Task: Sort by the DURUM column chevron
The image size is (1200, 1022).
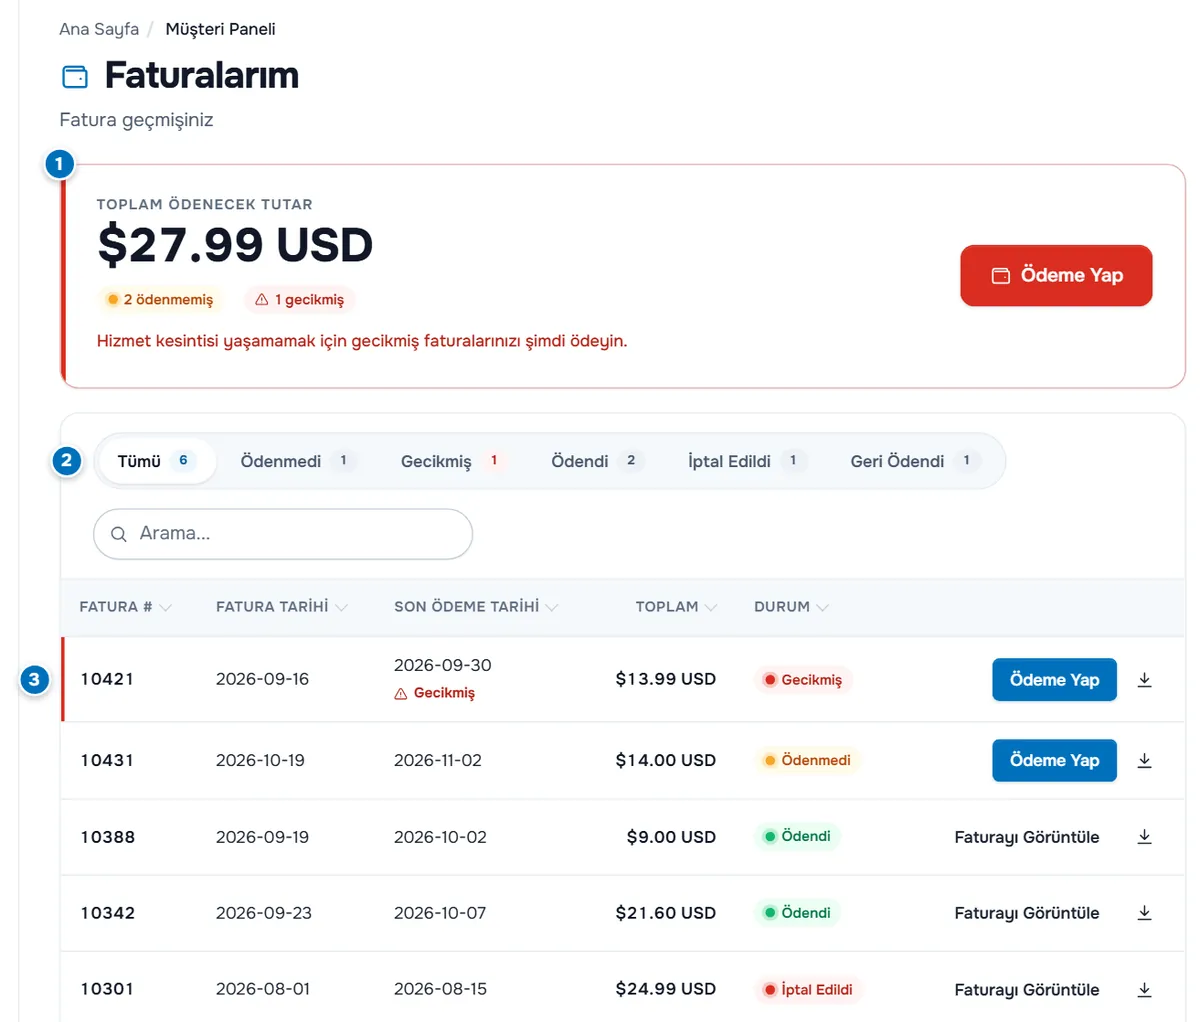Action: tap(822, 607)
